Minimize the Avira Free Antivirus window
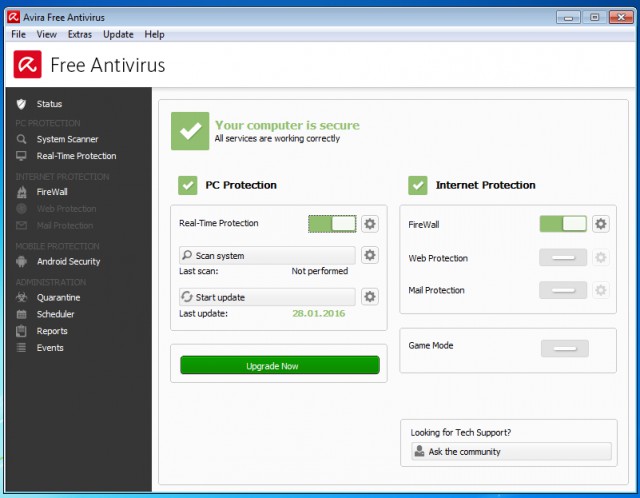The image size is (640, 498). [x=568, y=17]
